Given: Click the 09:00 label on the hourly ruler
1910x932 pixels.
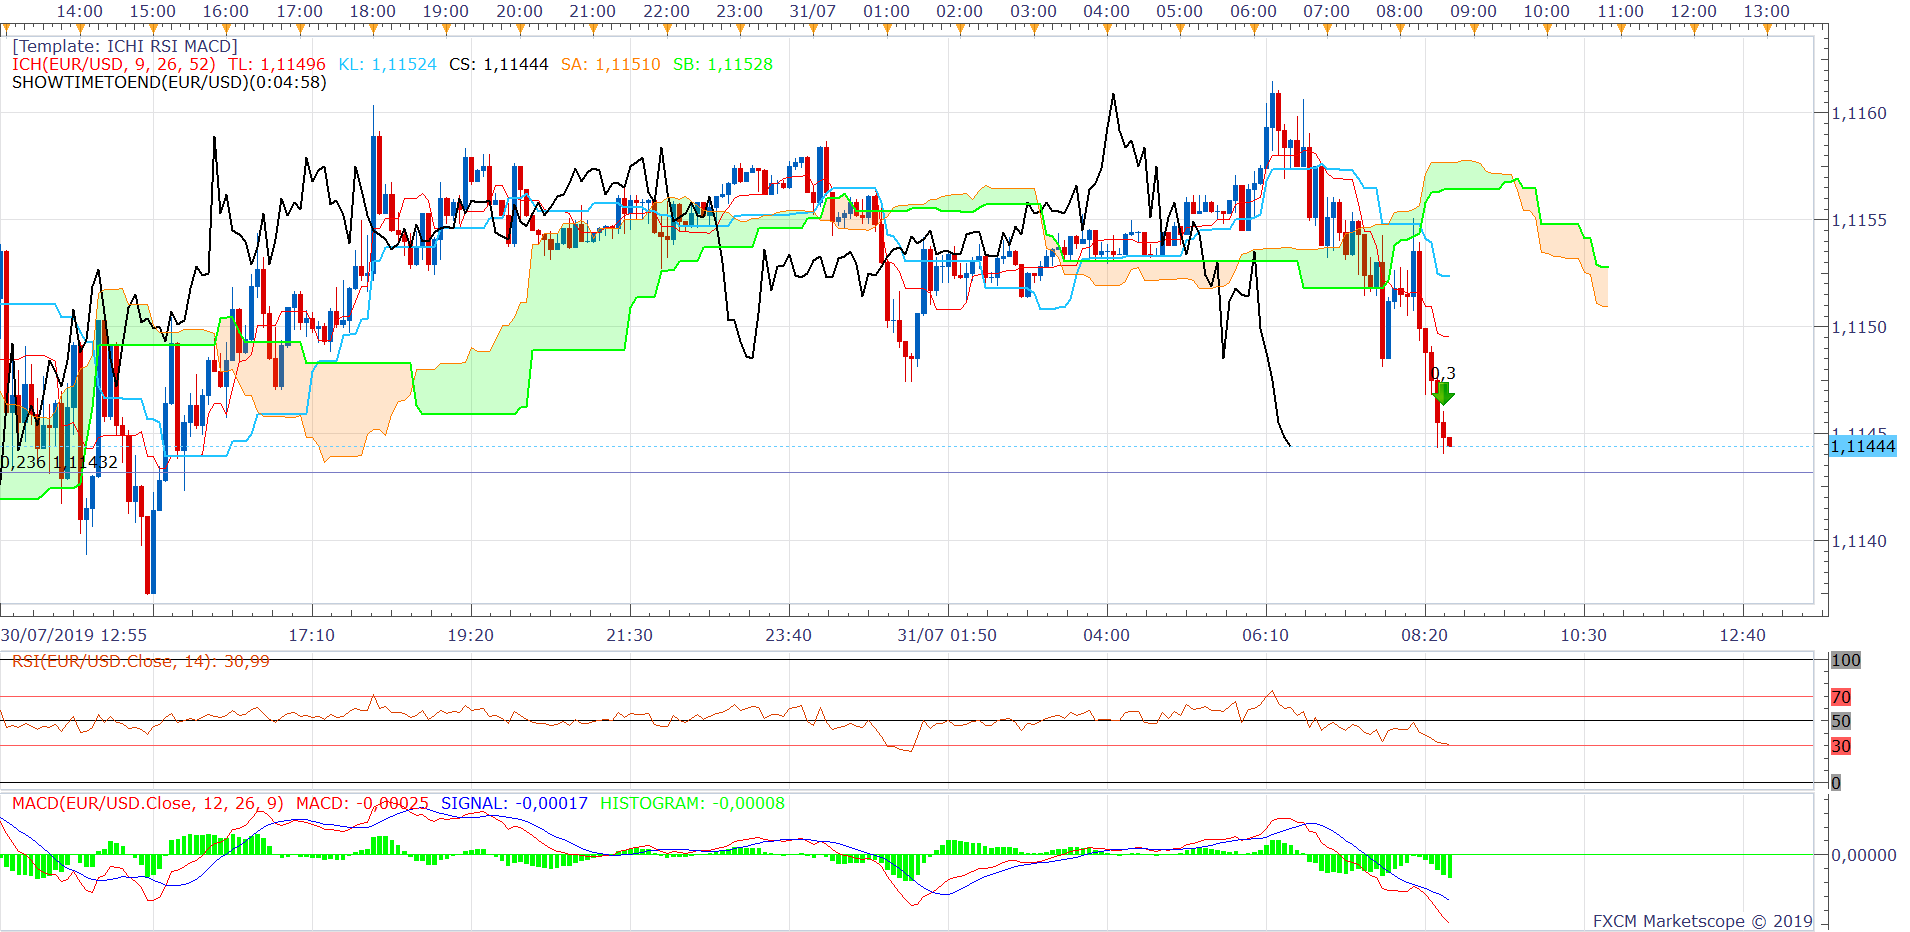Looking at the screenshot, I should click(x=1474, y=11).
